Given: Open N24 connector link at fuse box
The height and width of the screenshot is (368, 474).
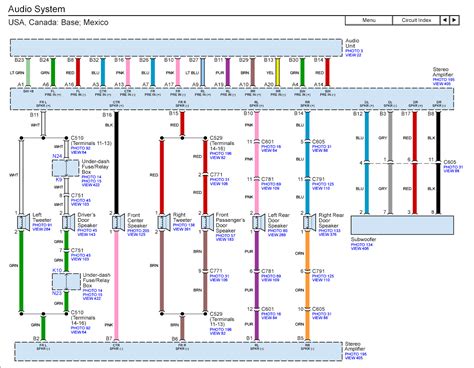Looking at the screenshot, I should pos(57,156).
